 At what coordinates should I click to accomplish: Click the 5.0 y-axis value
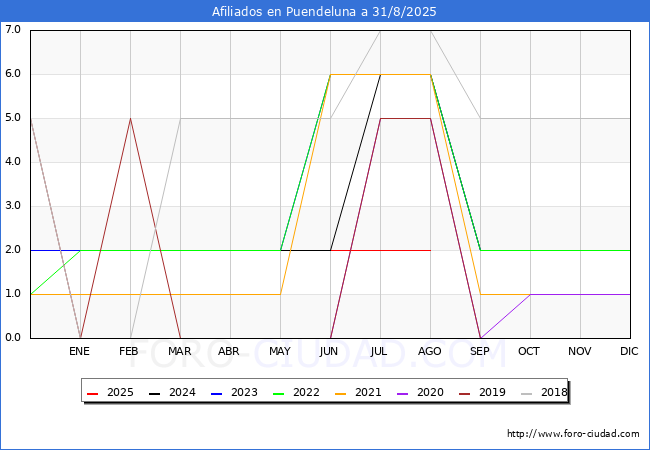tap(13, 118)
